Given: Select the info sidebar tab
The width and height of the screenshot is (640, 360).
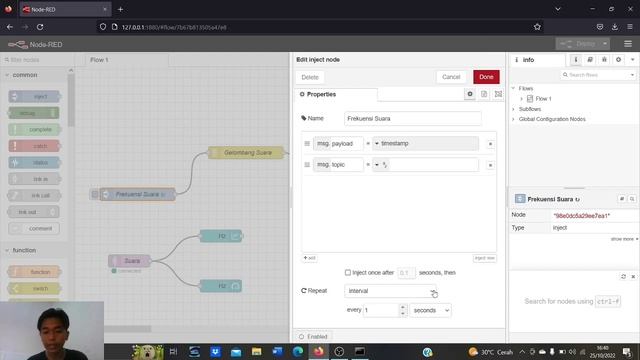Looking at the screenshot, I should [536, 60].
